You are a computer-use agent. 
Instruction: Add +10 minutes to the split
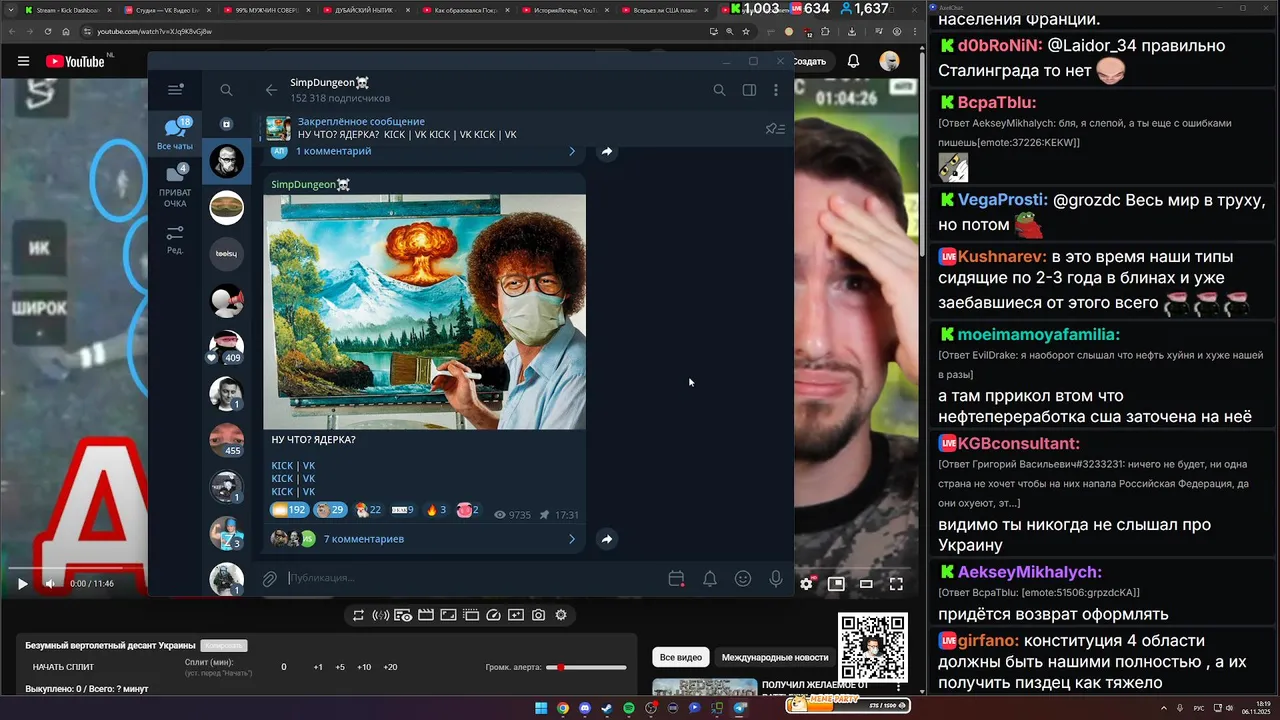(x=364, y=667)
